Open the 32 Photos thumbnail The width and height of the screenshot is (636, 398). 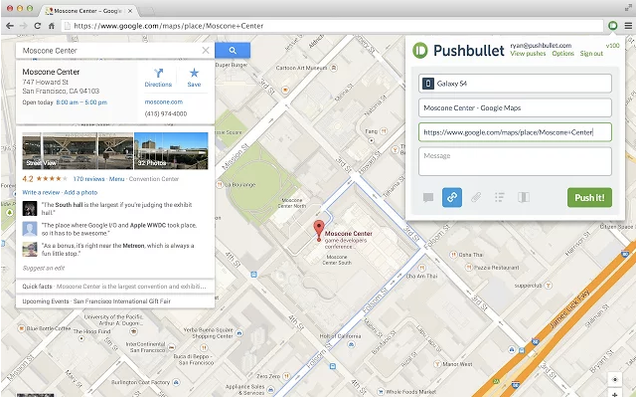point(171,151)
